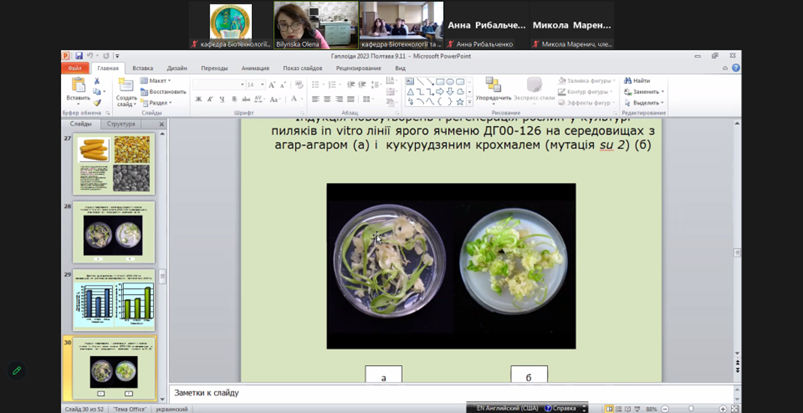Switch to the Структура outline pane tab
Viewport: 803px width, 413px height.
121,124
